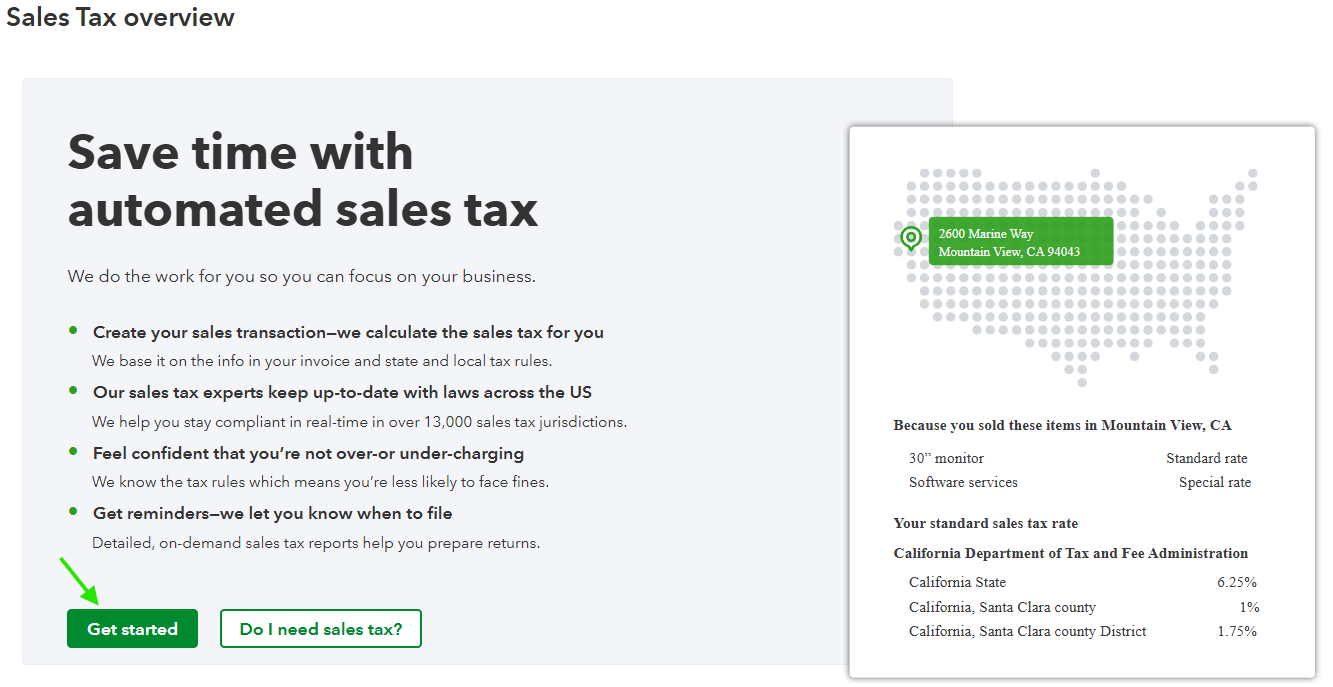Select the Santa Clara county District 1.75% row
Viewport: 1333px width, 687px height.
pyautogui.click(x=1082, y=631)
